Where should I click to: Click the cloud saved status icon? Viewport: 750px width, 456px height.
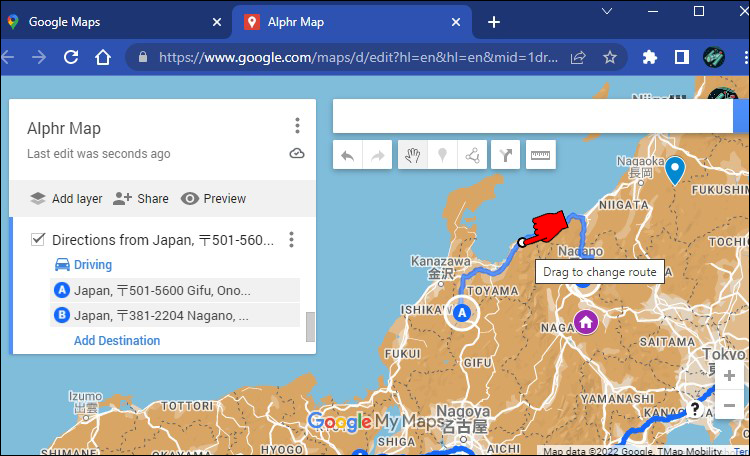tap(296, 153)
